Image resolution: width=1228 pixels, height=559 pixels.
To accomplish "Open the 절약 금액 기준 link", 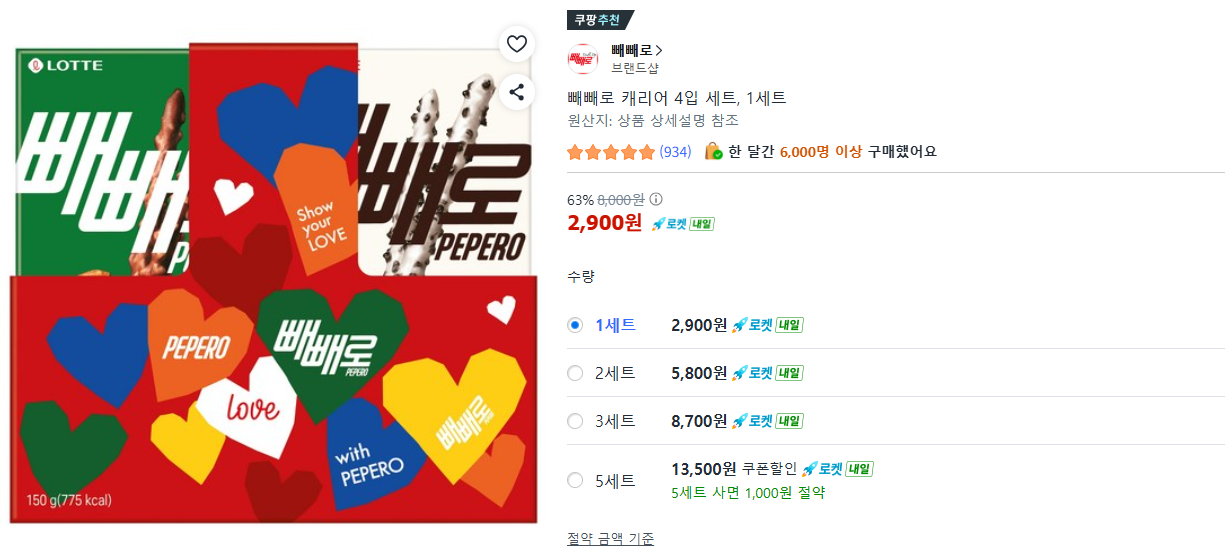I will point(611,539).
